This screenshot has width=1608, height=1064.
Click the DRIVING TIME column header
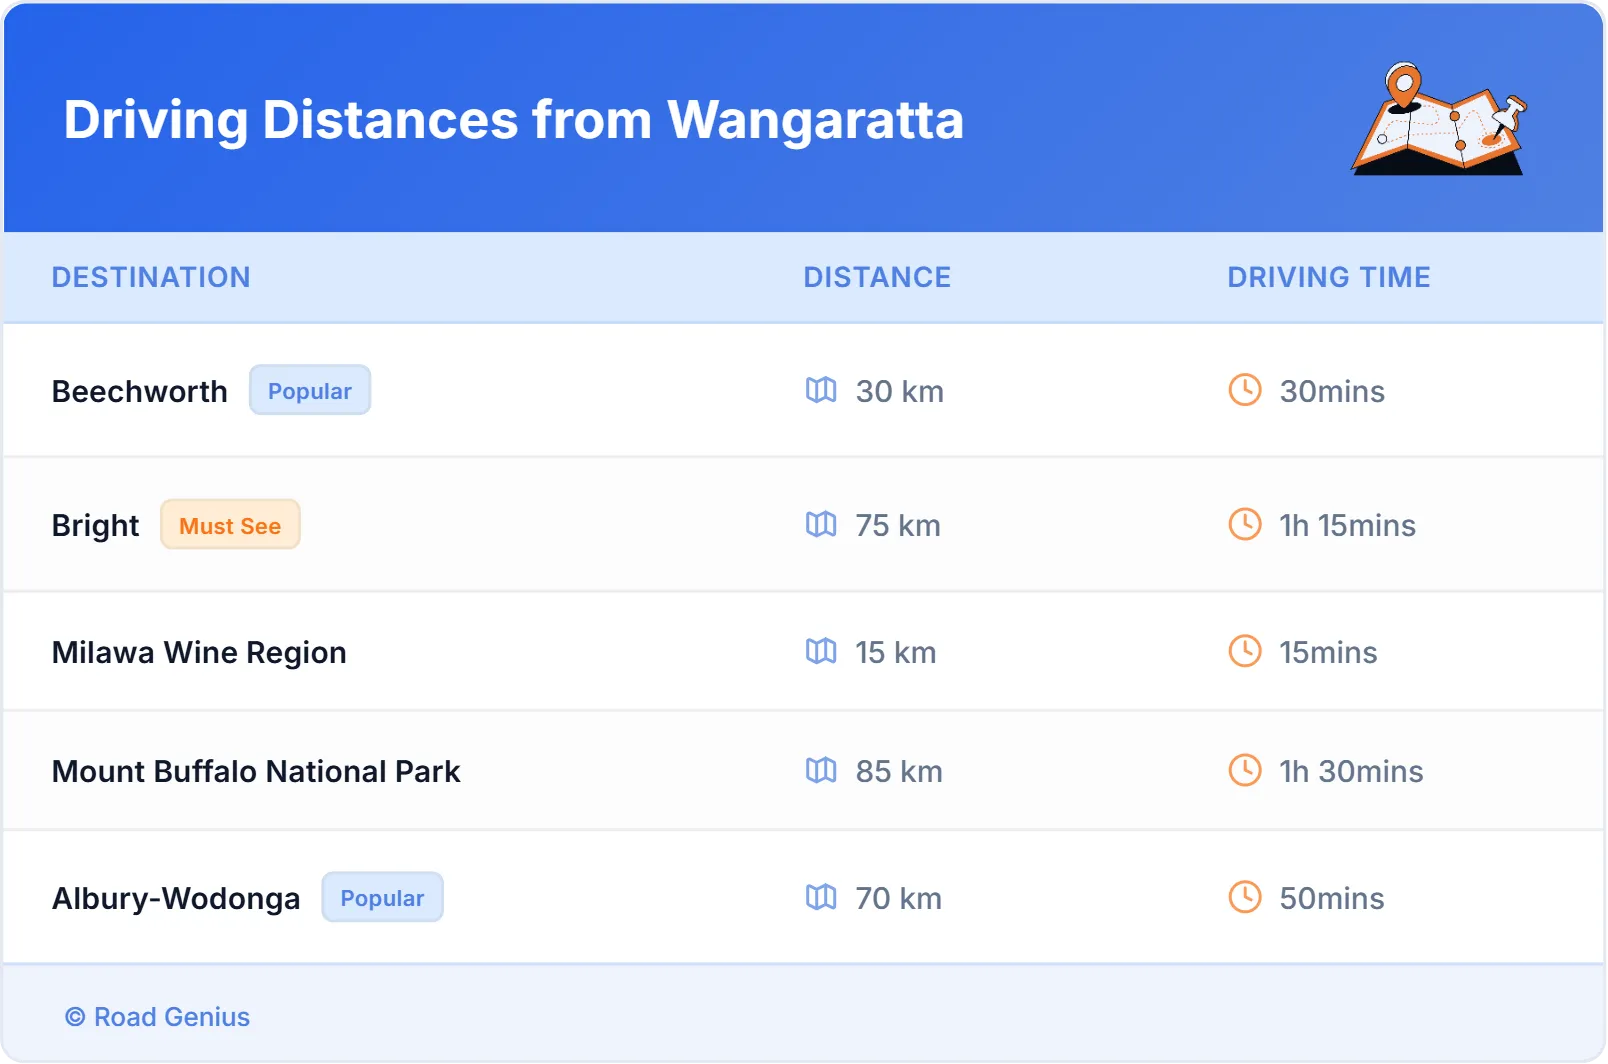click(x=1329, y=277)
